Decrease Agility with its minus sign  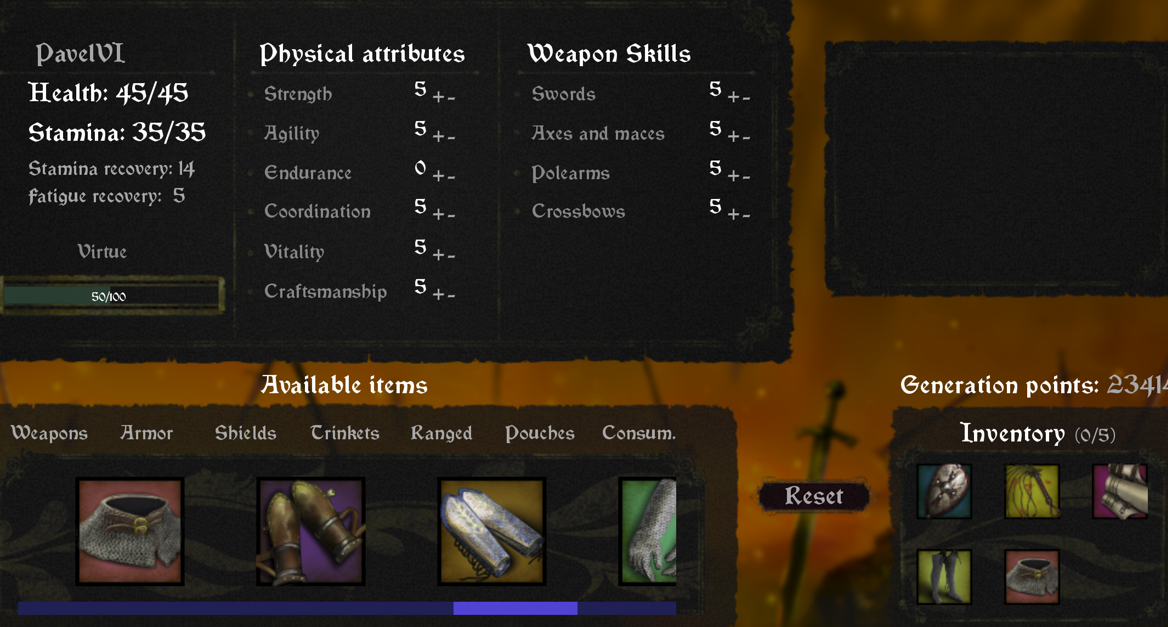(451, 138)
